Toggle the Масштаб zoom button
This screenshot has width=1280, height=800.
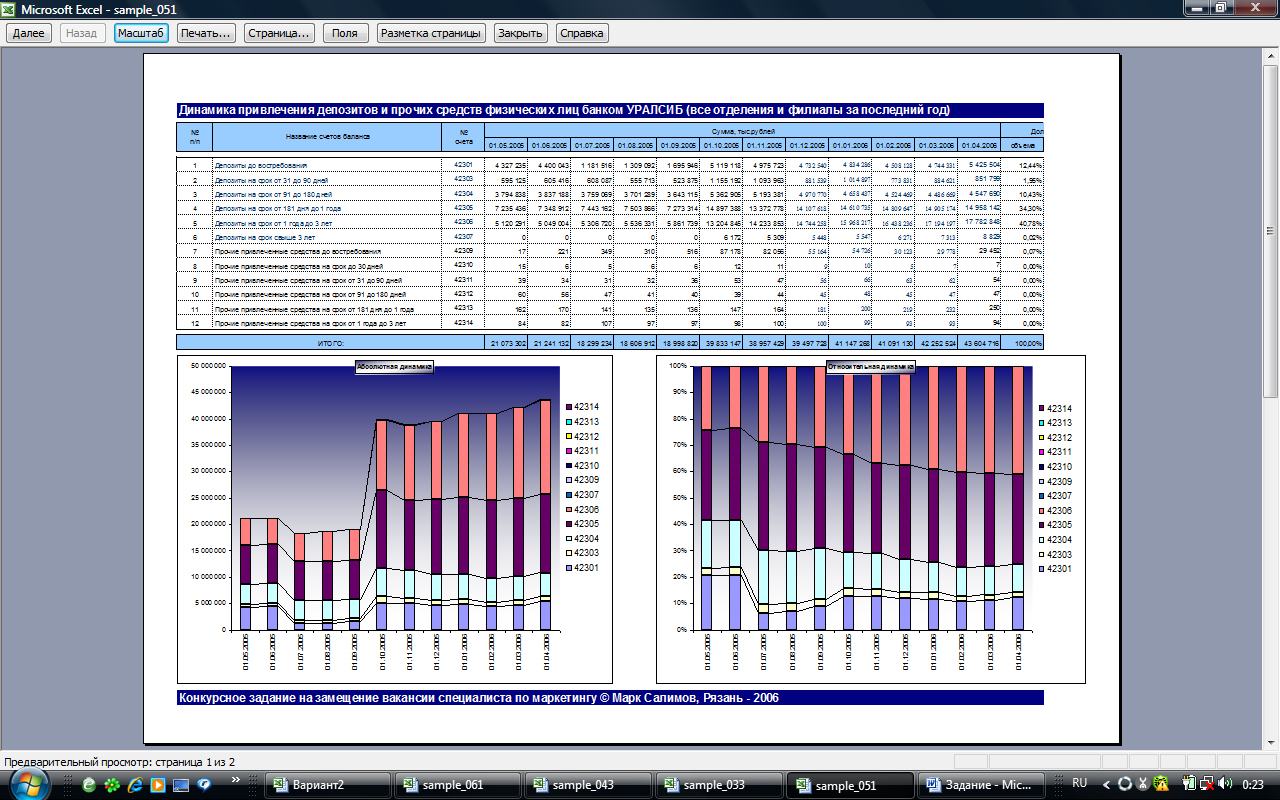click(x=141, y=33)
